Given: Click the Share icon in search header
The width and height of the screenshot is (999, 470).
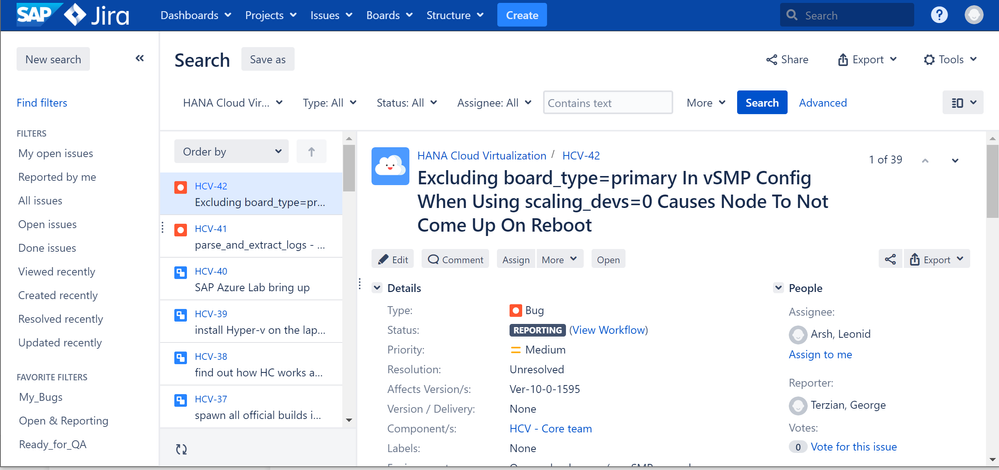Looking at the screenshot, I should 772,60.
